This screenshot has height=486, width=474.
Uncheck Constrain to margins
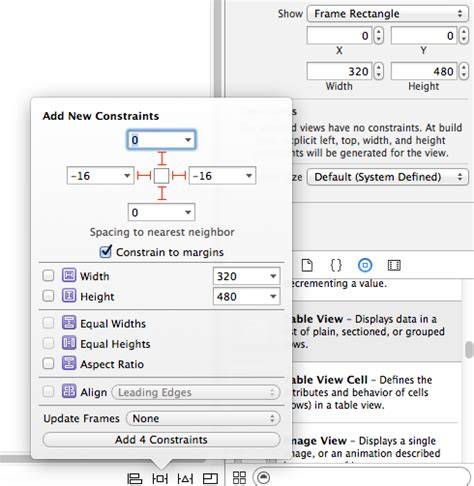coord(106,252)
